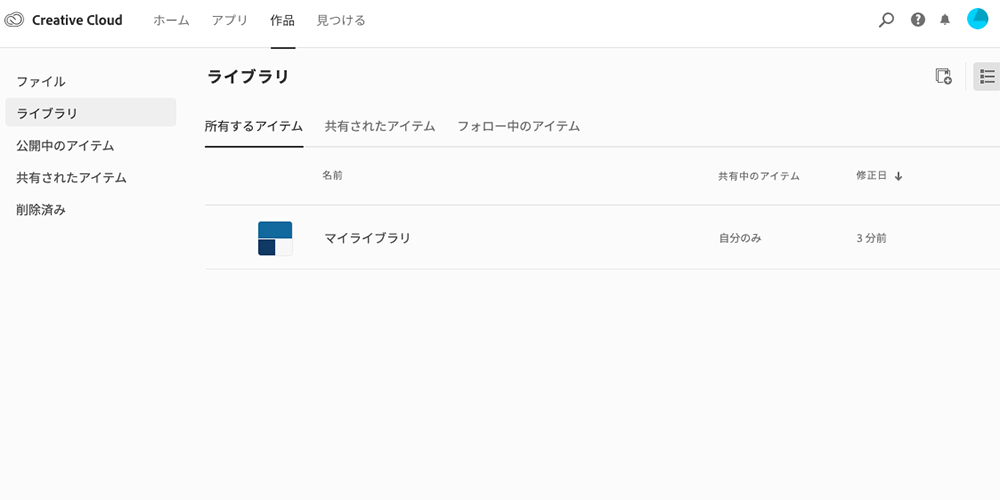This screenshot has width=1000, height=500.
Task: Switch to the ホーム tab
Action: (x=172, y=20)
